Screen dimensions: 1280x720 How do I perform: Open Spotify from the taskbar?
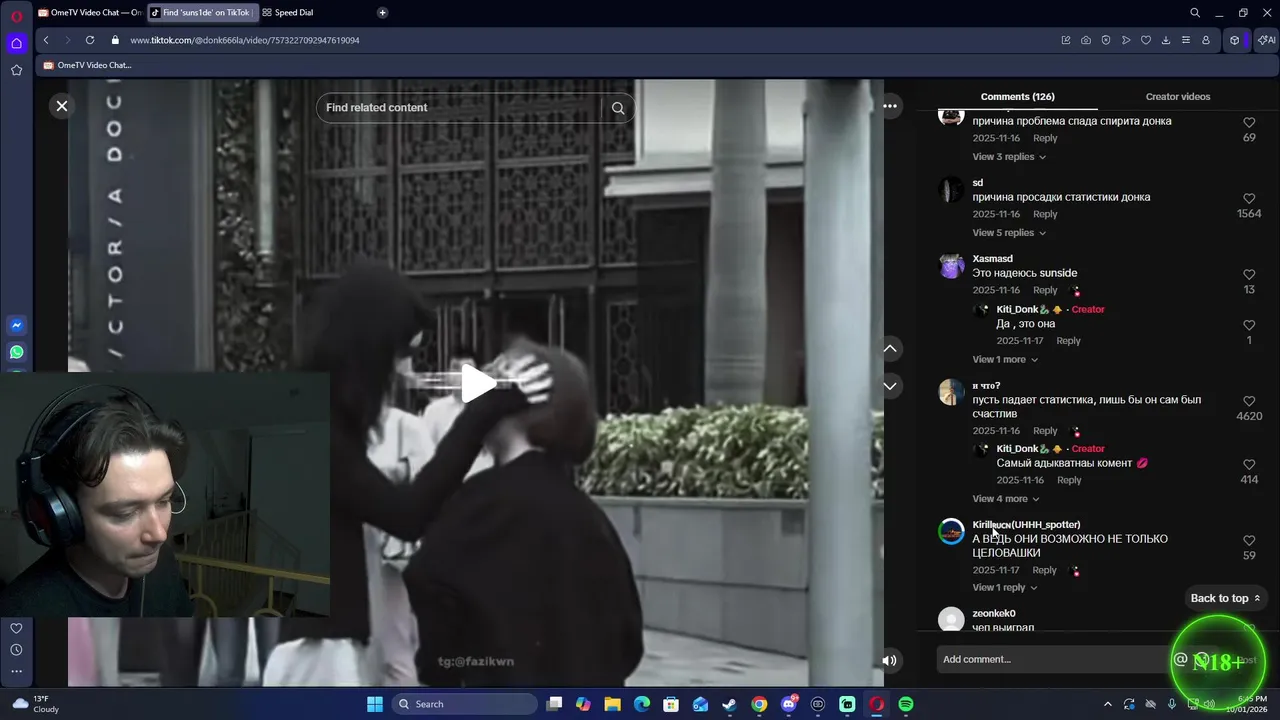pos(905,704)
